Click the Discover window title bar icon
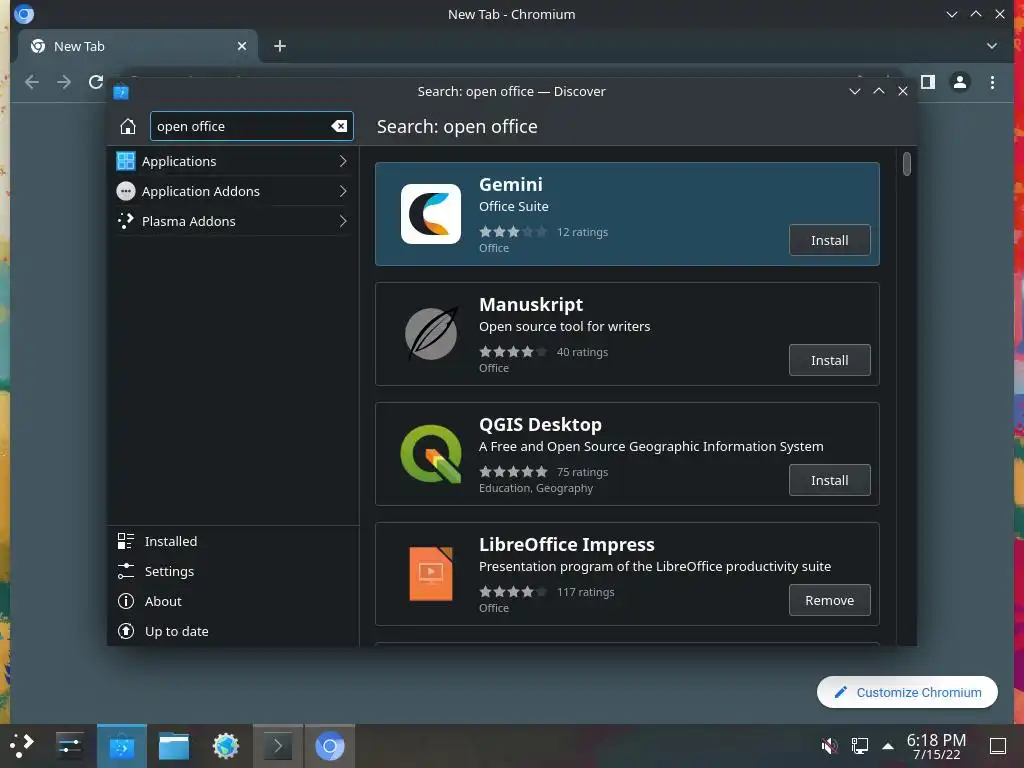 click(121, 91)
